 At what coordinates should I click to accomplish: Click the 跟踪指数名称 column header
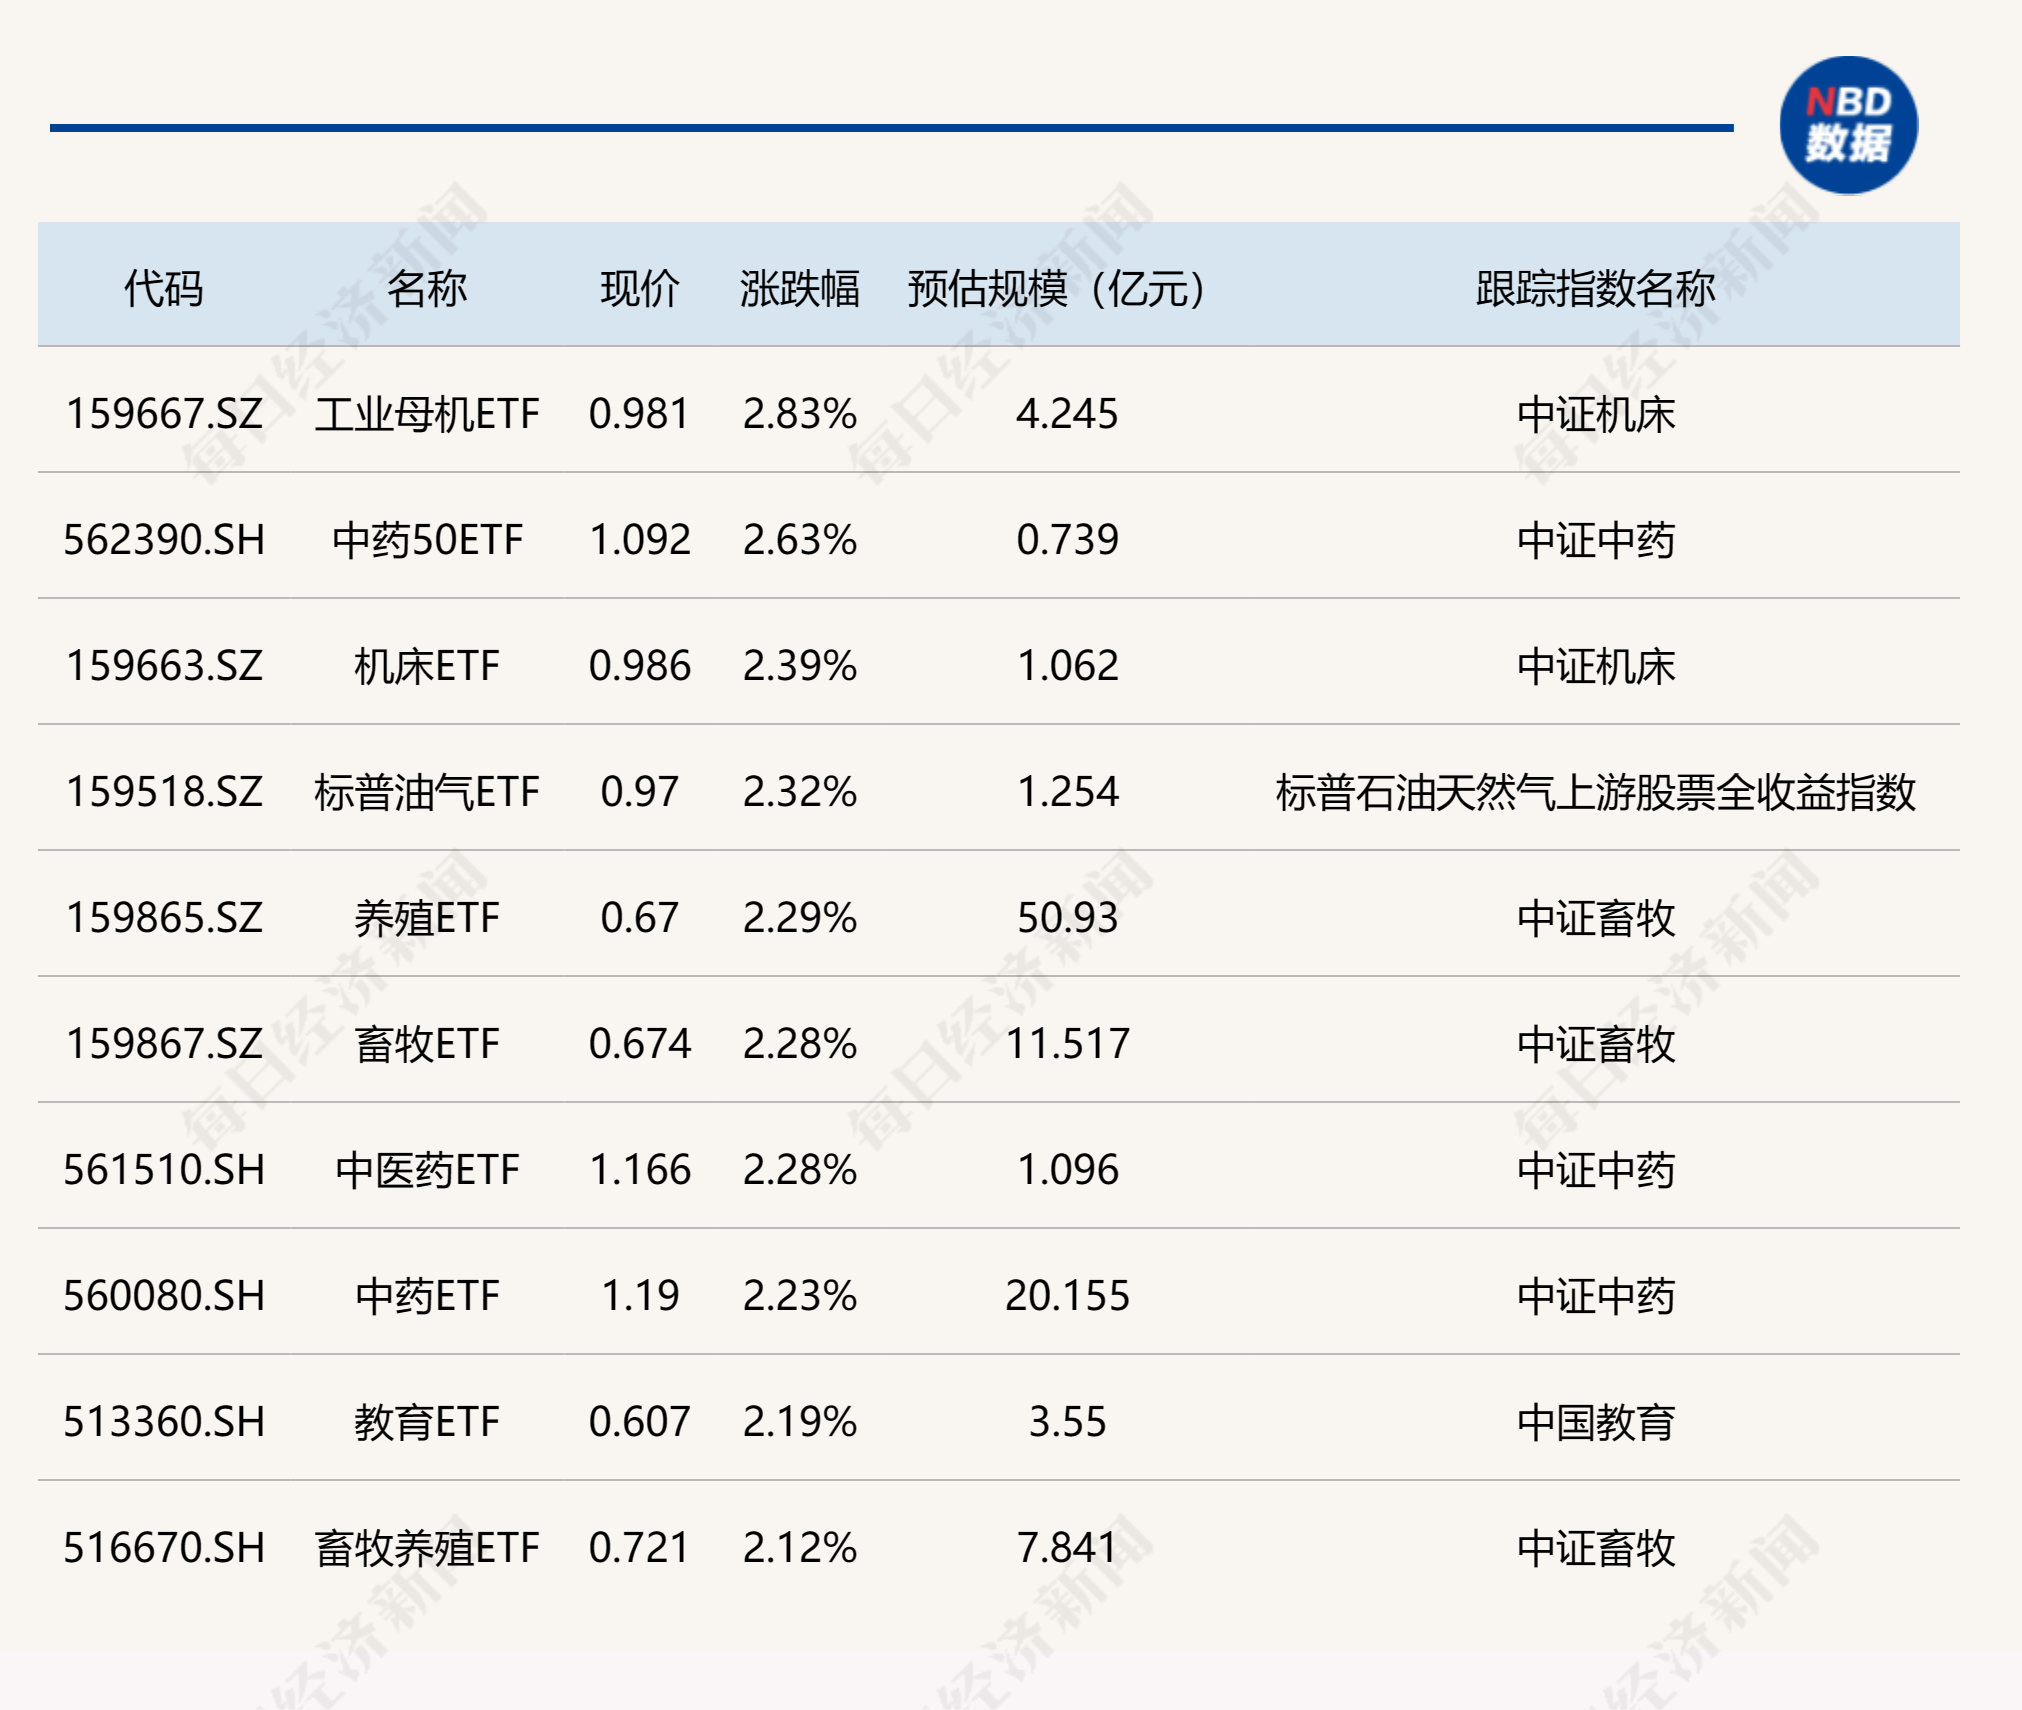pyautogui.click(x=1595, y=289)
